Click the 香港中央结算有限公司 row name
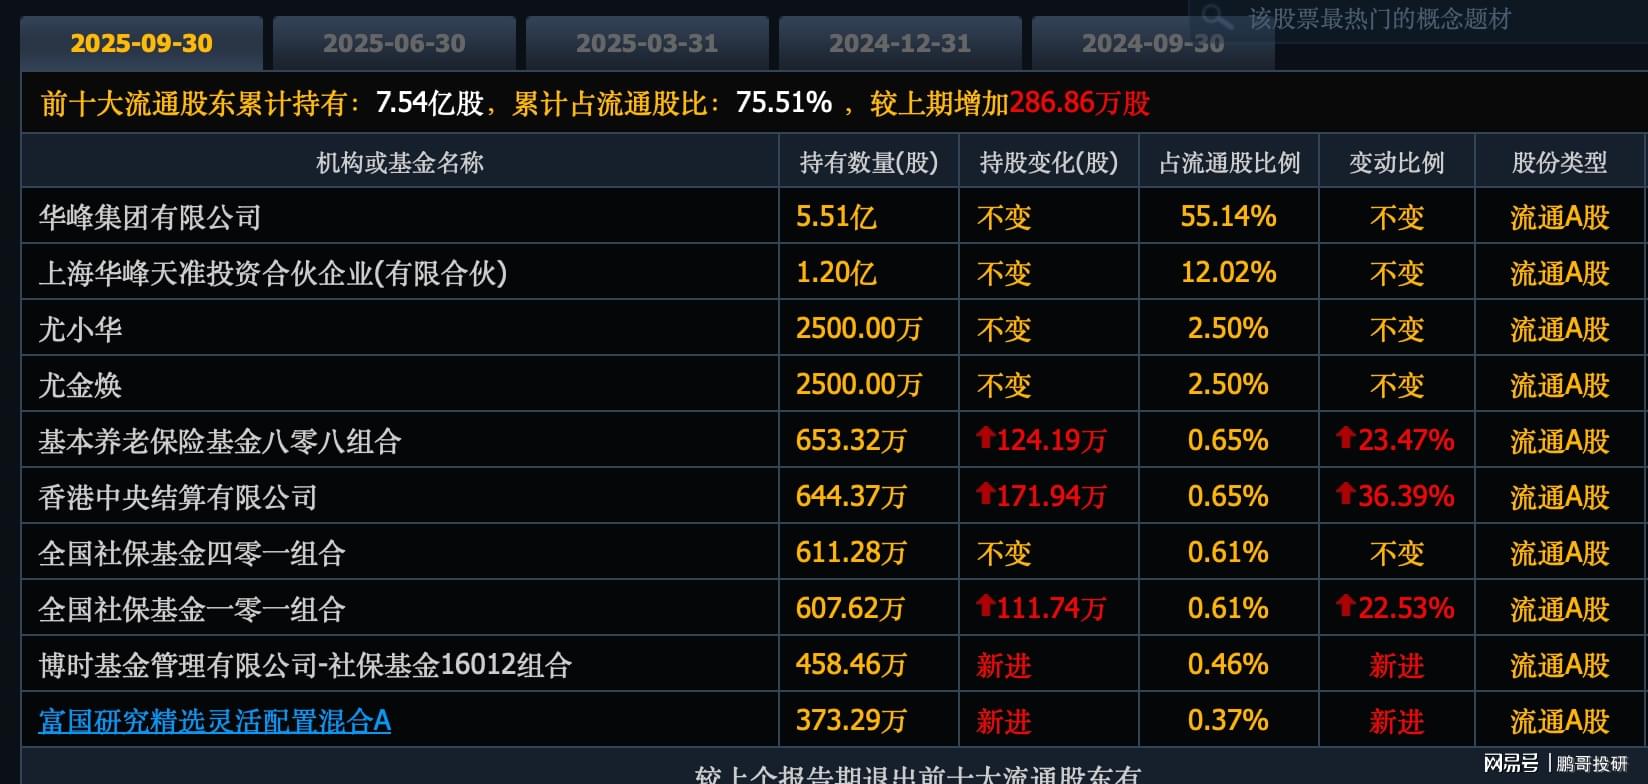Image resolution: width=1648 pixels, height=784 pixels. point(178,497)
